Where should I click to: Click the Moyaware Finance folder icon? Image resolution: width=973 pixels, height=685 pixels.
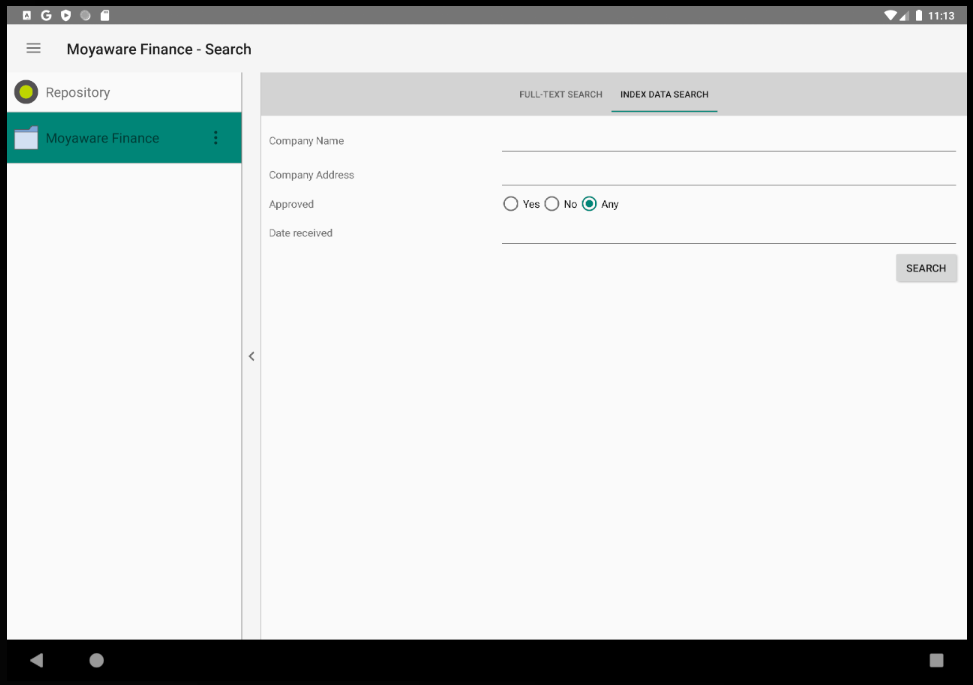point(26,137)
